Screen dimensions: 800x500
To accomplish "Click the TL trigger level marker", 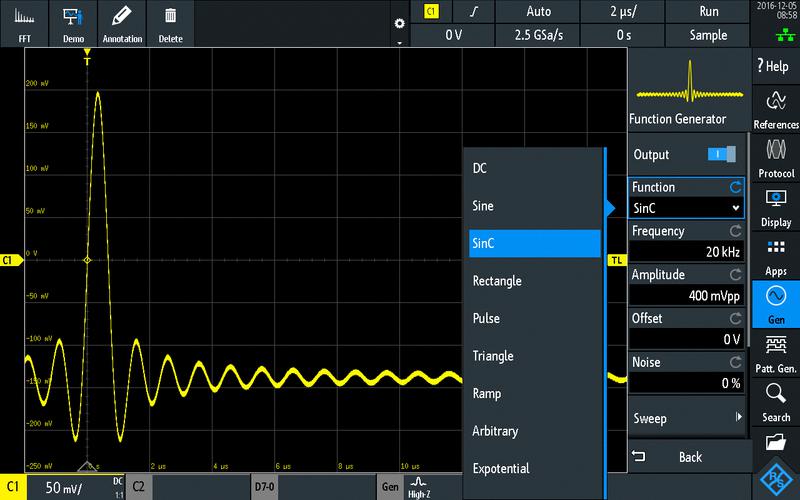I will click(616, 260).
